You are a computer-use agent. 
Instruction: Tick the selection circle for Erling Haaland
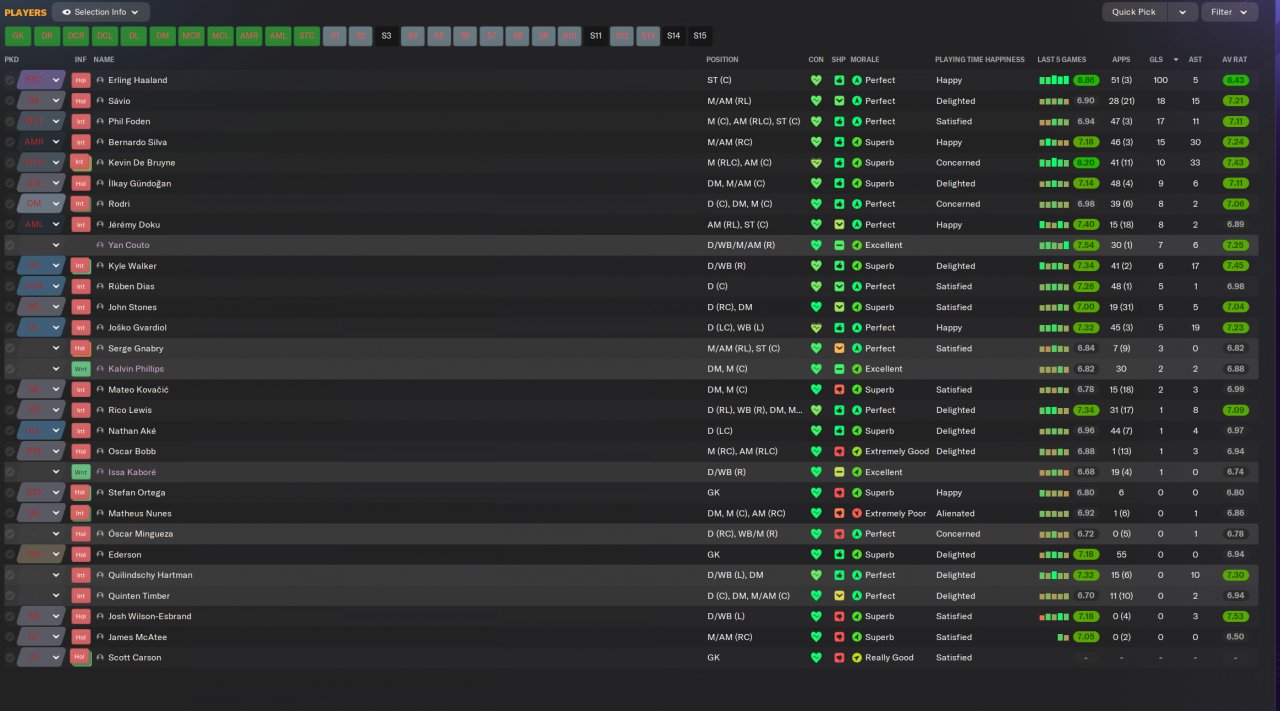pos(10,80)
